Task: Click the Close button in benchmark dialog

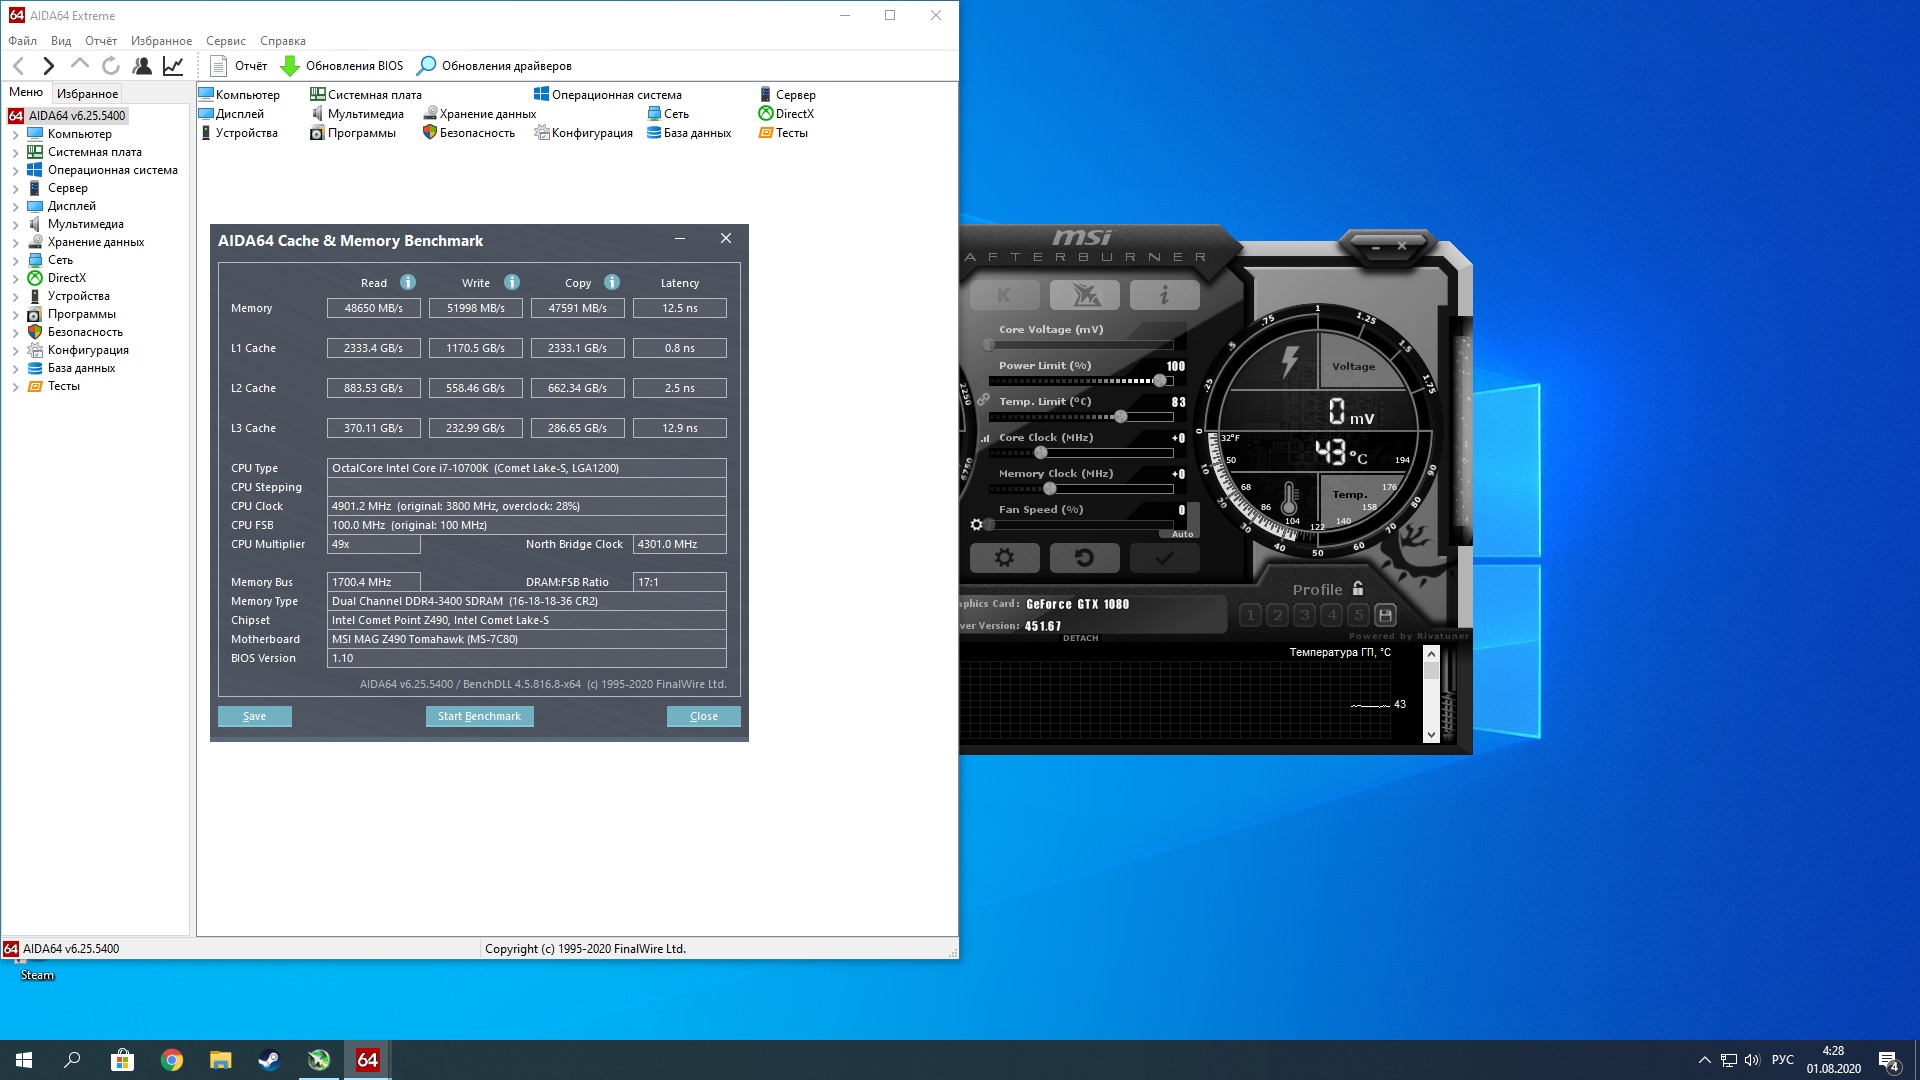Action: [704, 716]
